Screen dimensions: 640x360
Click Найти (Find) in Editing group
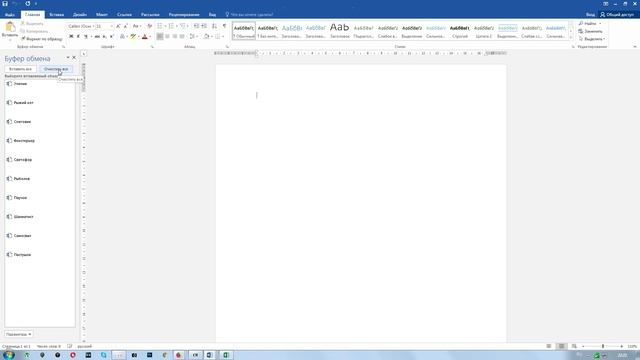pos(590,24)
